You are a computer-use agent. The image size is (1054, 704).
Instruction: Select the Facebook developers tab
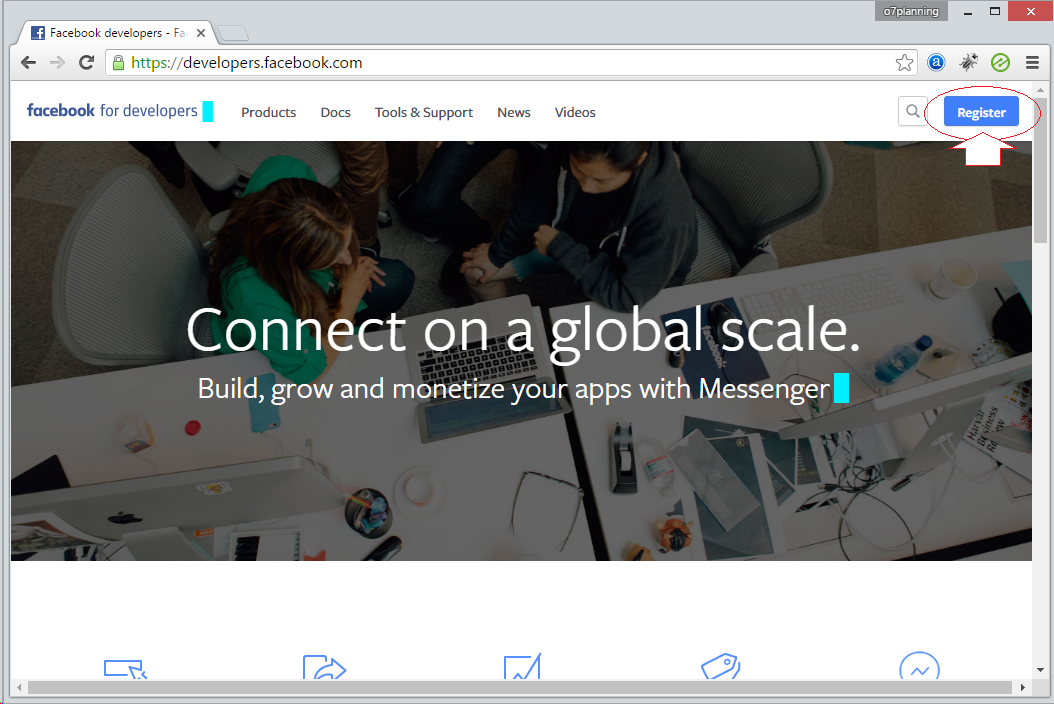pyautogui.click(x=118, y=33)
